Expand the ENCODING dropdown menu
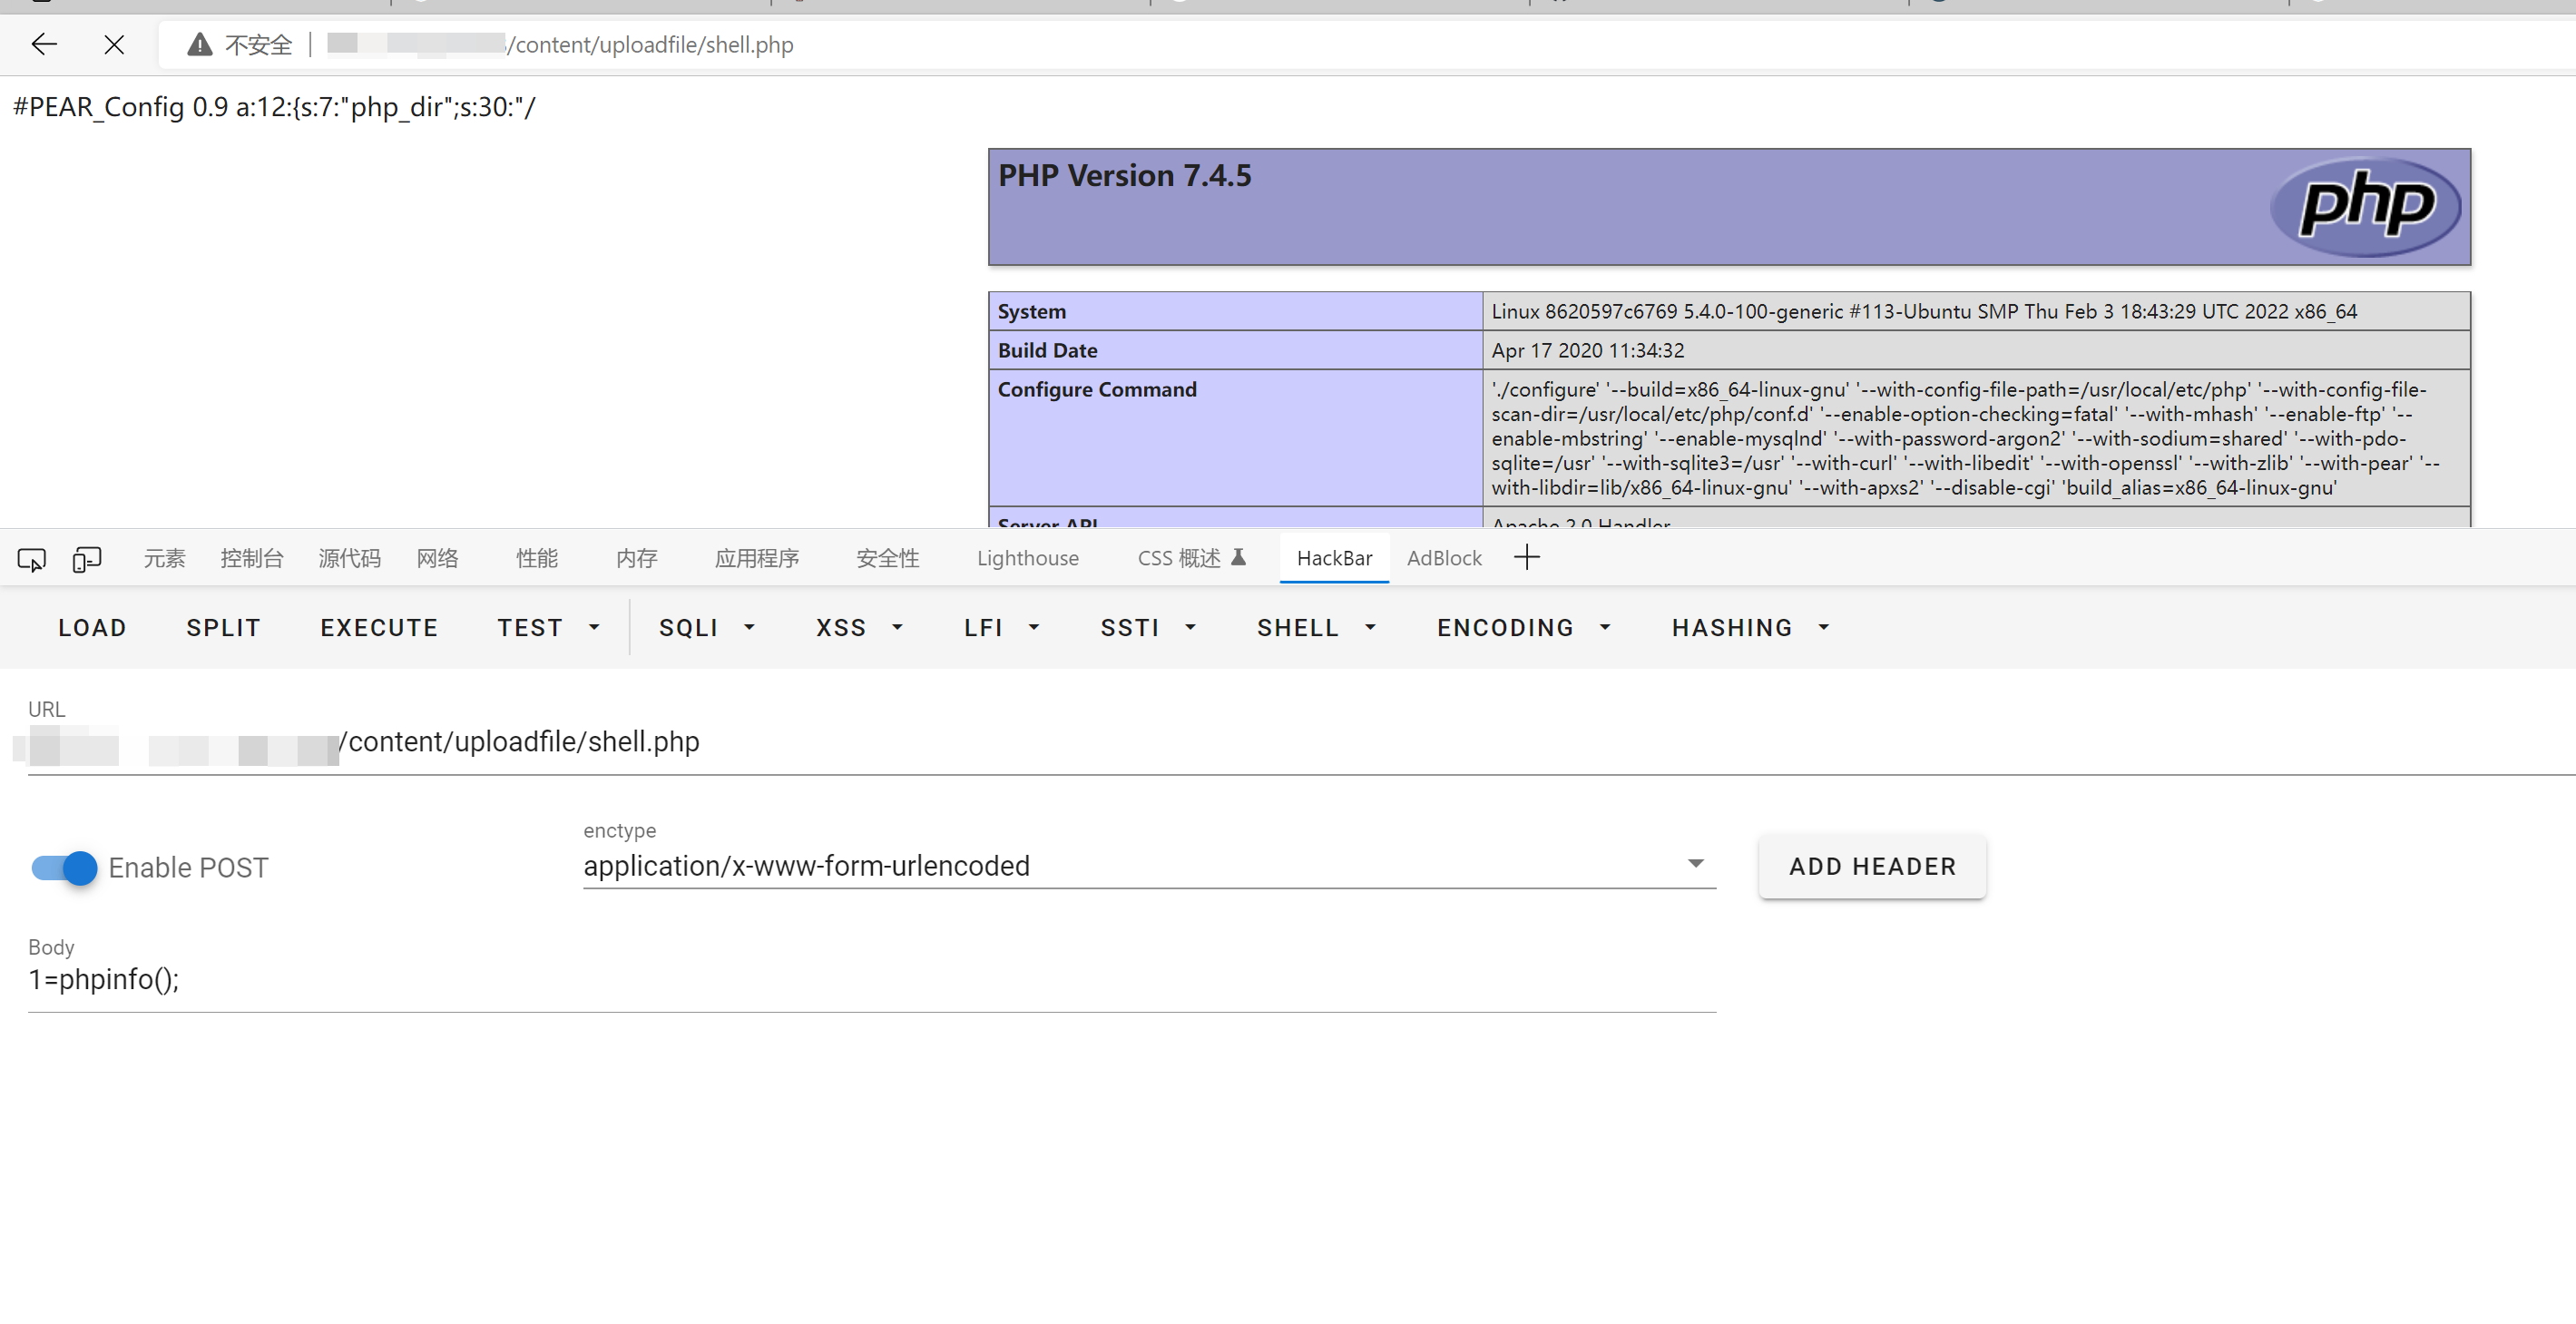The height and width of the screenshot is (1324, 2576). pos(1523,627)
